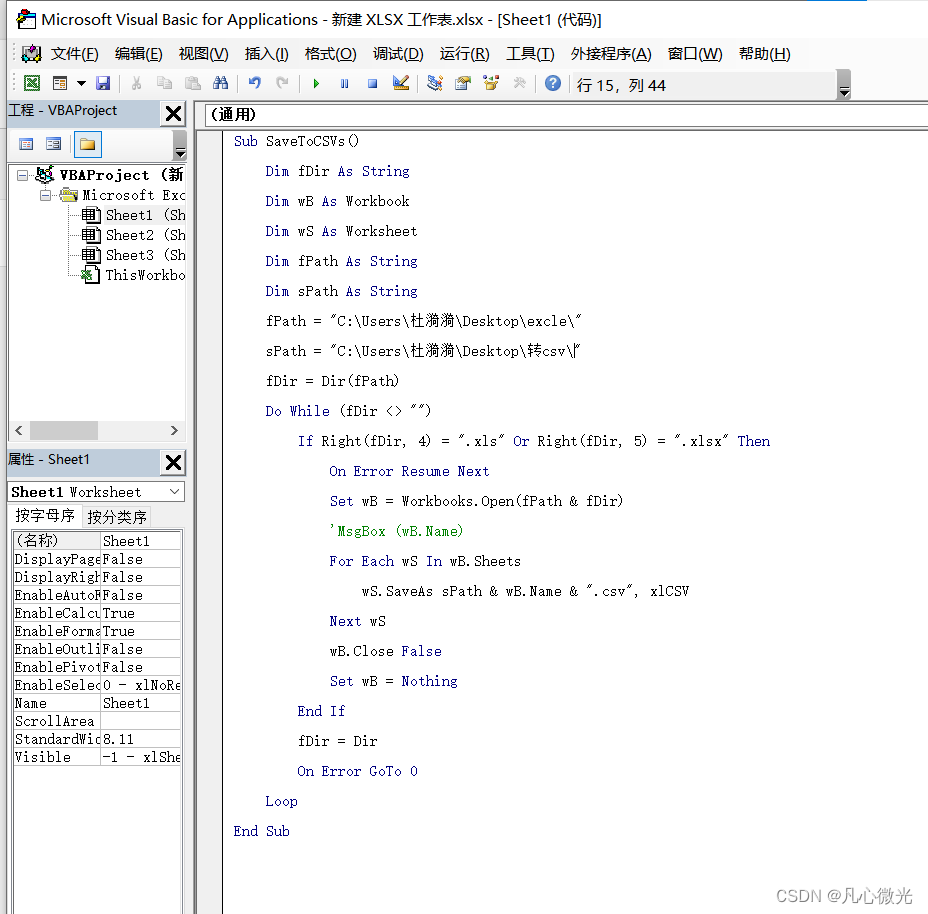Close the 属性 properties panel

tap(172, 462)
